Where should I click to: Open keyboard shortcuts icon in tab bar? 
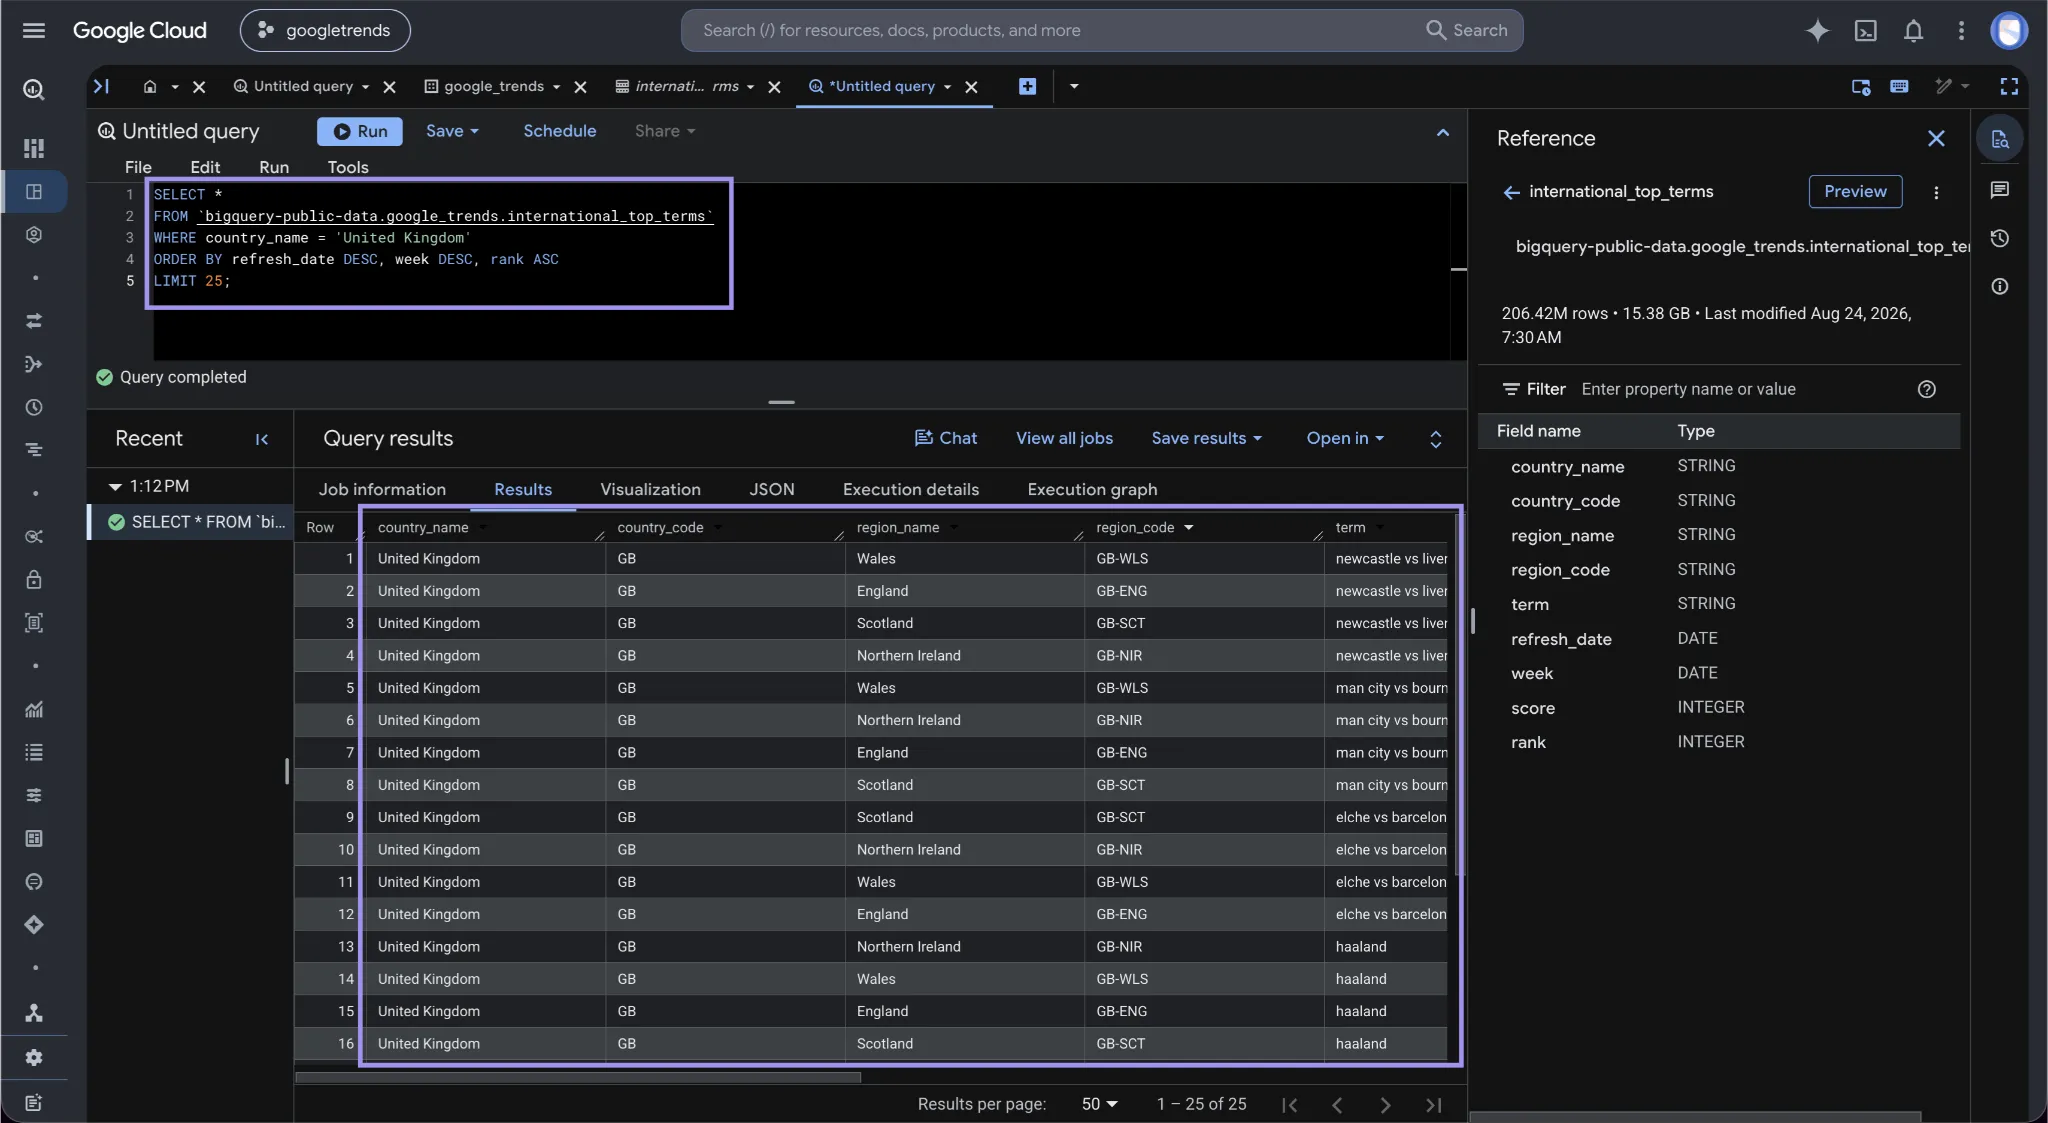click(x=1899, y=86)
